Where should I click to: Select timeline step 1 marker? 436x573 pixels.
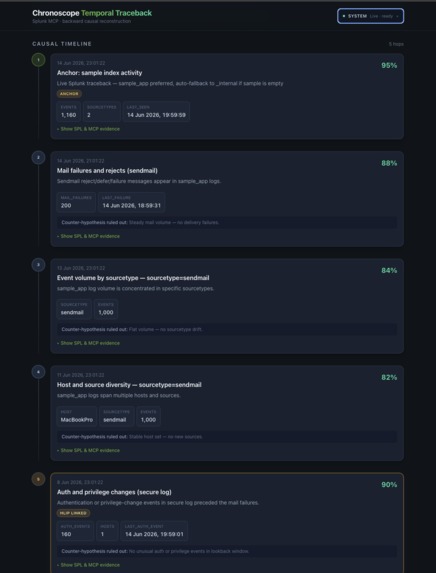38,60
